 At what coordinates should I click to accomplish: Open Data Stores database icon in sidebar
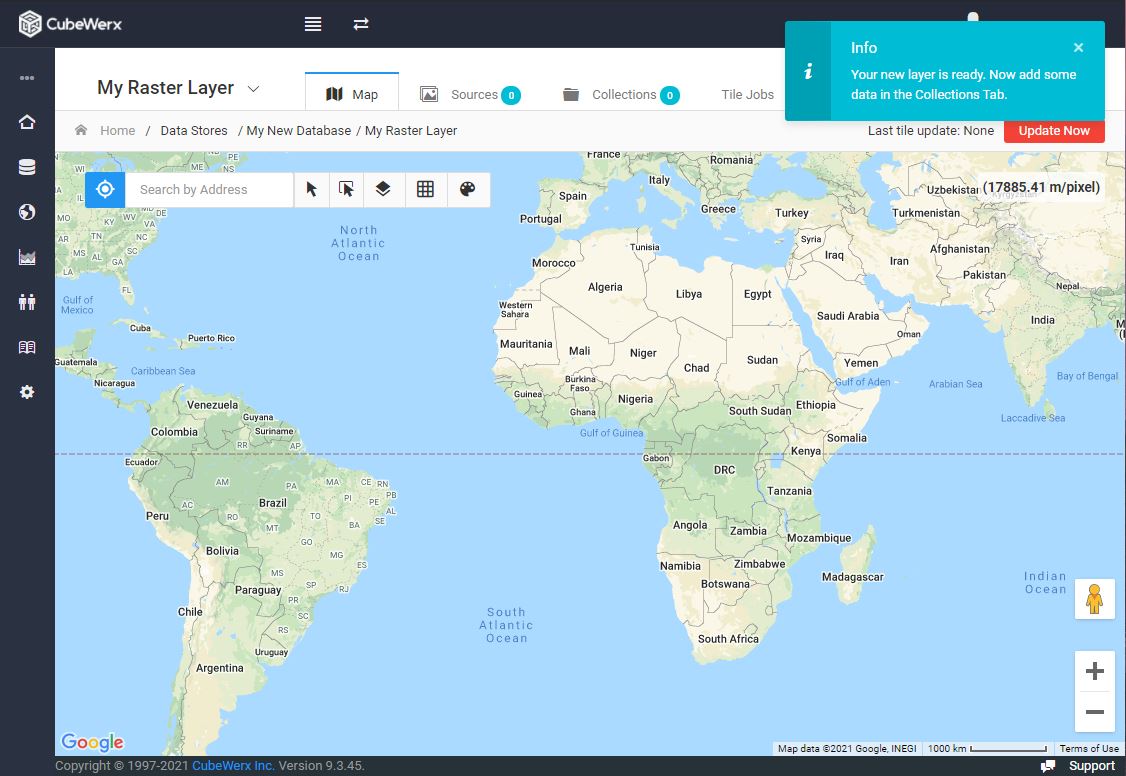pyautogui.click(x=27, y=167)
